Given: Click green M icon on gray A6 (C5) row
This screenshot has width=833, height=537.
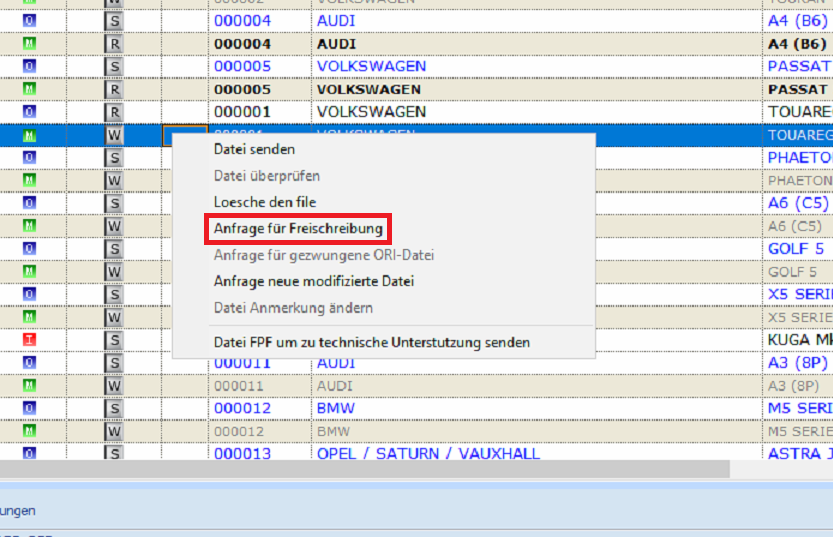Looking at the screenshot, I should coord(29,226).
